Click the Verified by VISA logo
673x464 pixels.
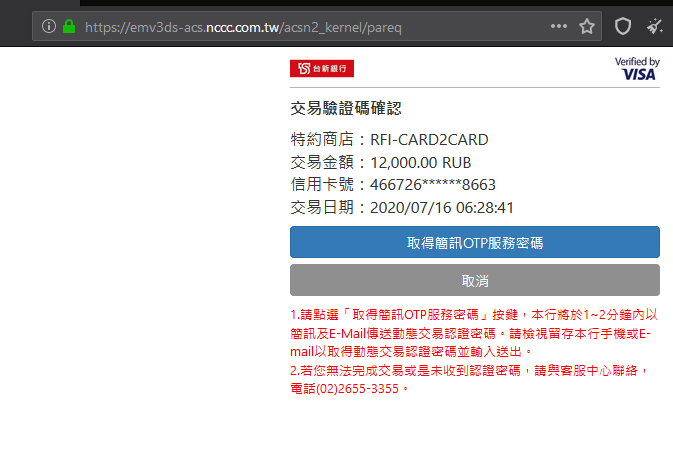tap(637, 68)
